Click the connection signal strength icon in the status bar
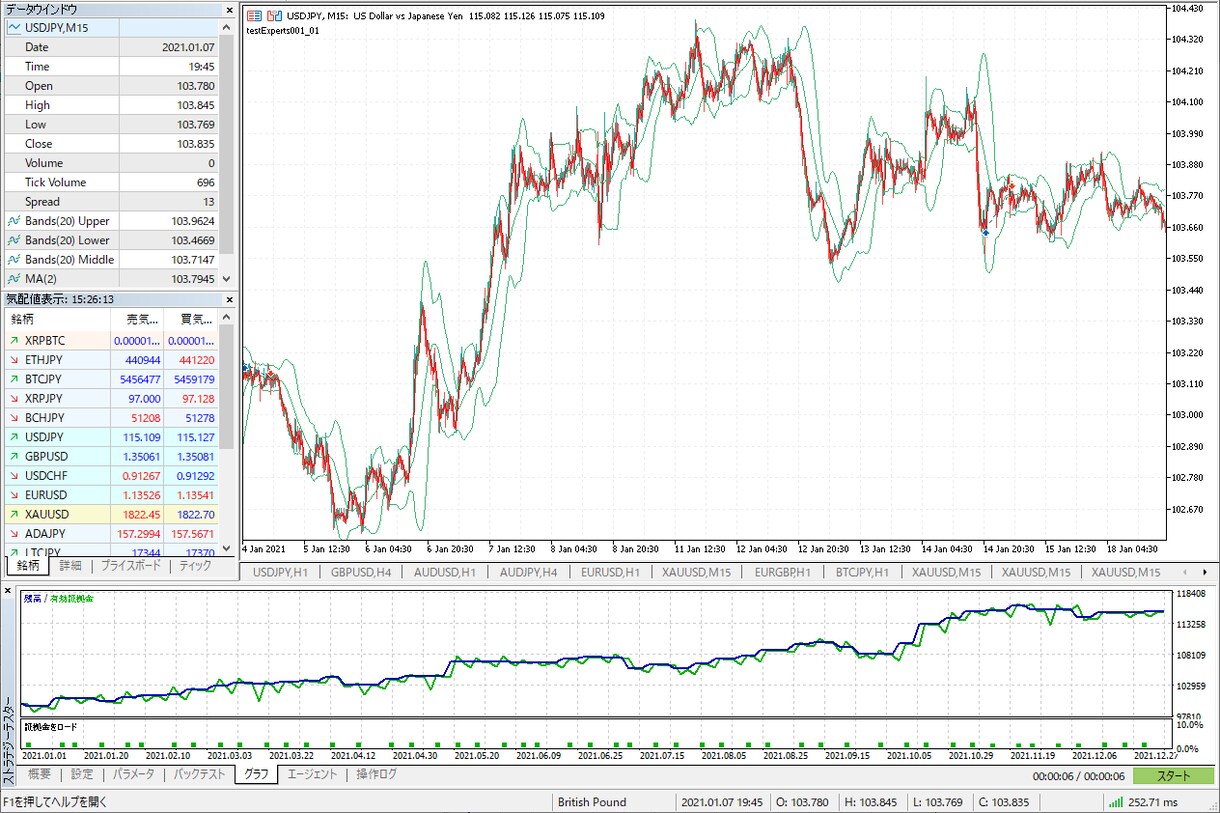The width and height of the screenshot is (1220, 813). click(x=1115, y=802)
